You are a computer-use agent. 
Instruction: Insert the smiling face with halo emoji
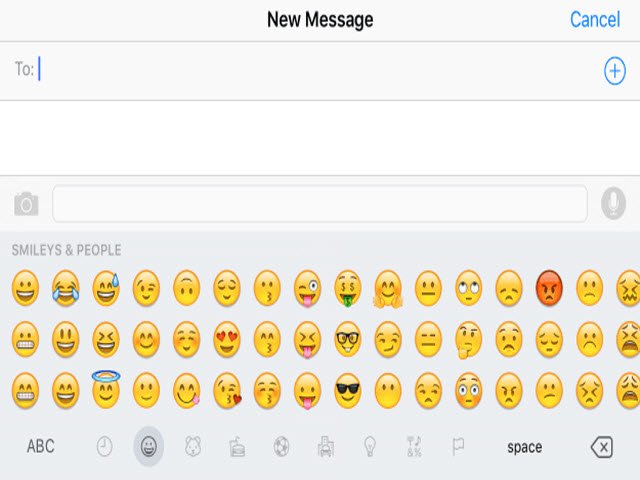pos(106,389)
